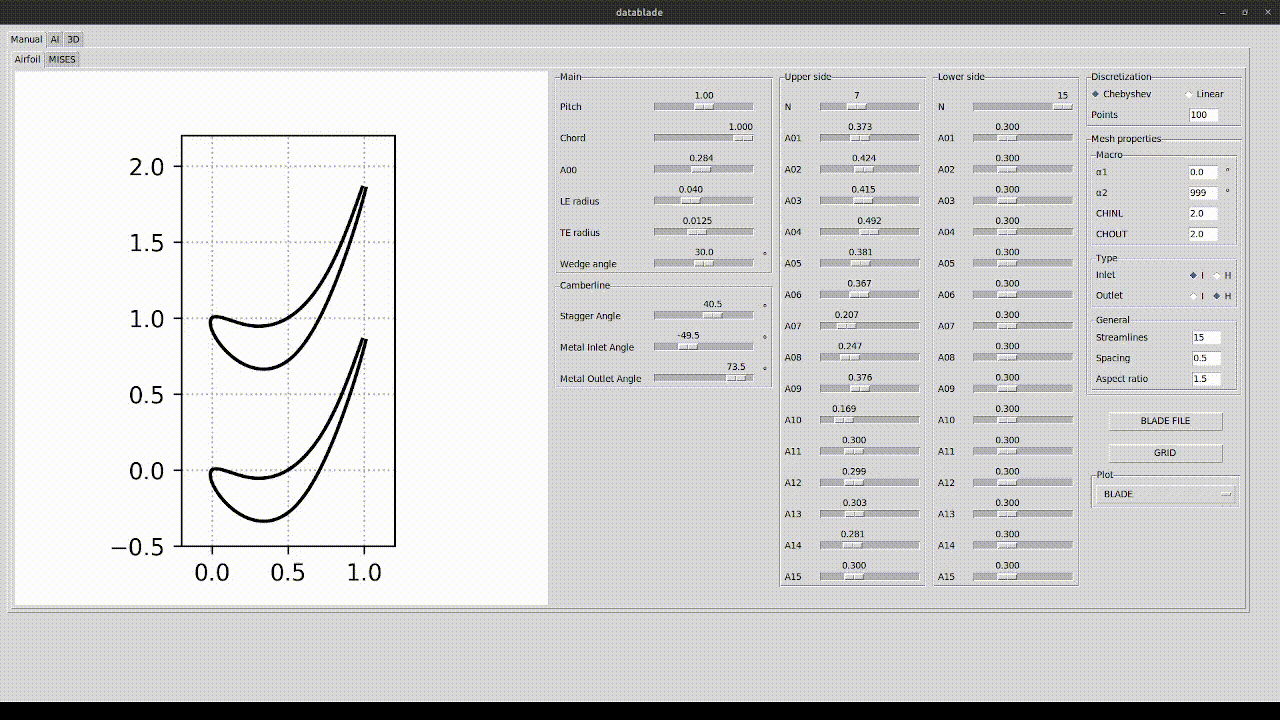Switch to the AI tab
Image resolution: width=1280 pixels, height=720 pixels.
point(55,40)
